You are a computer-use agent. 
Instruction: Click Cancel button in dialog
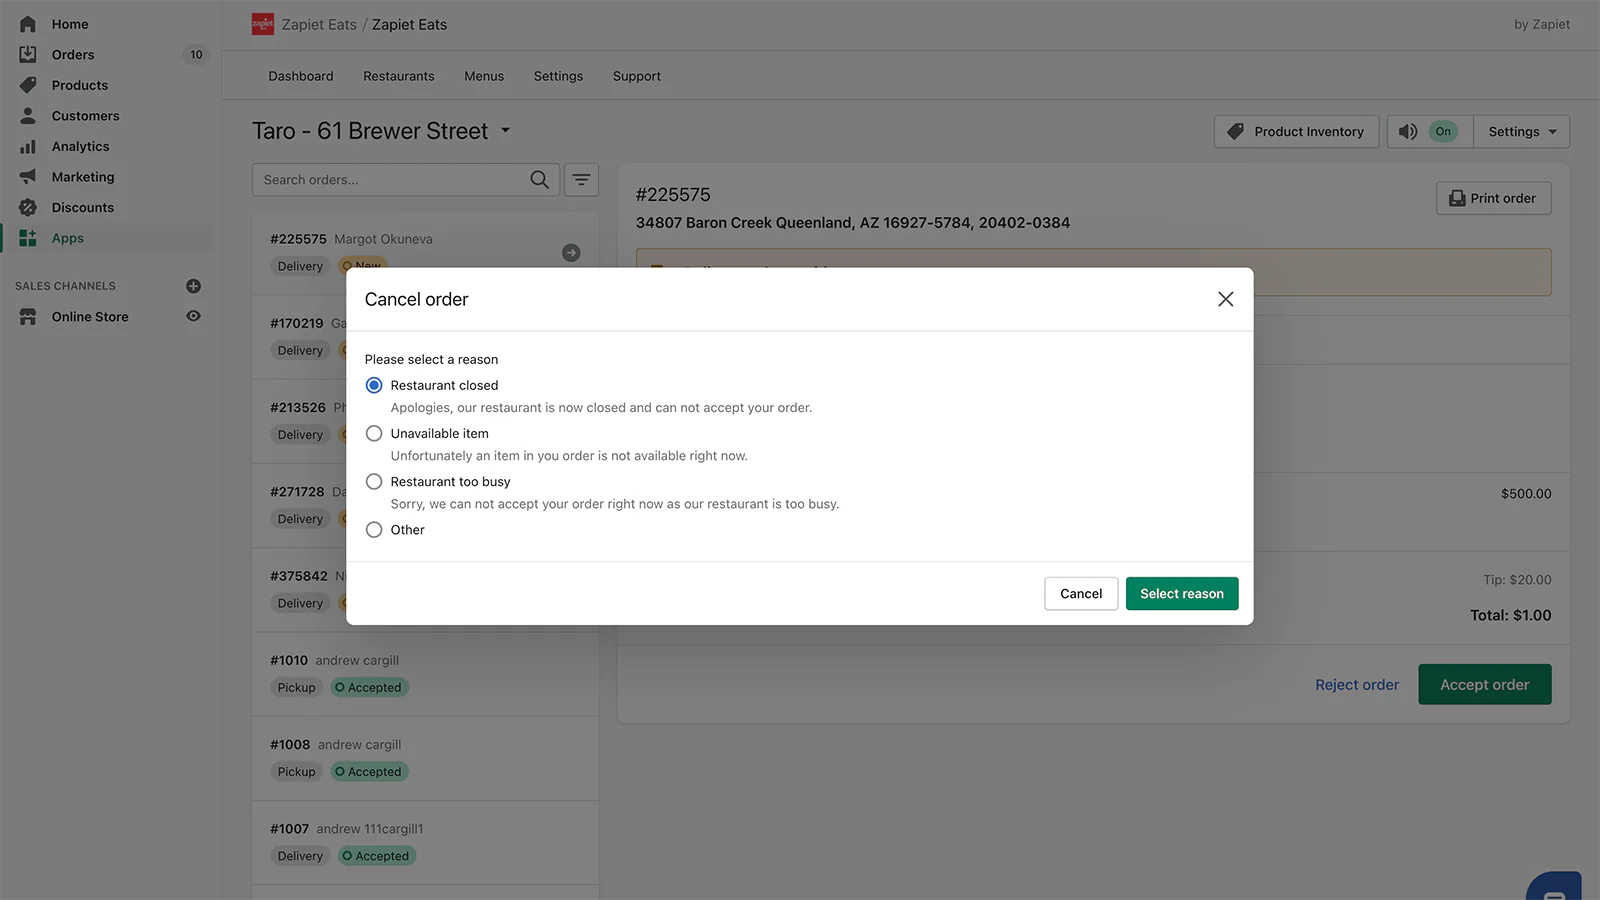1081,594
